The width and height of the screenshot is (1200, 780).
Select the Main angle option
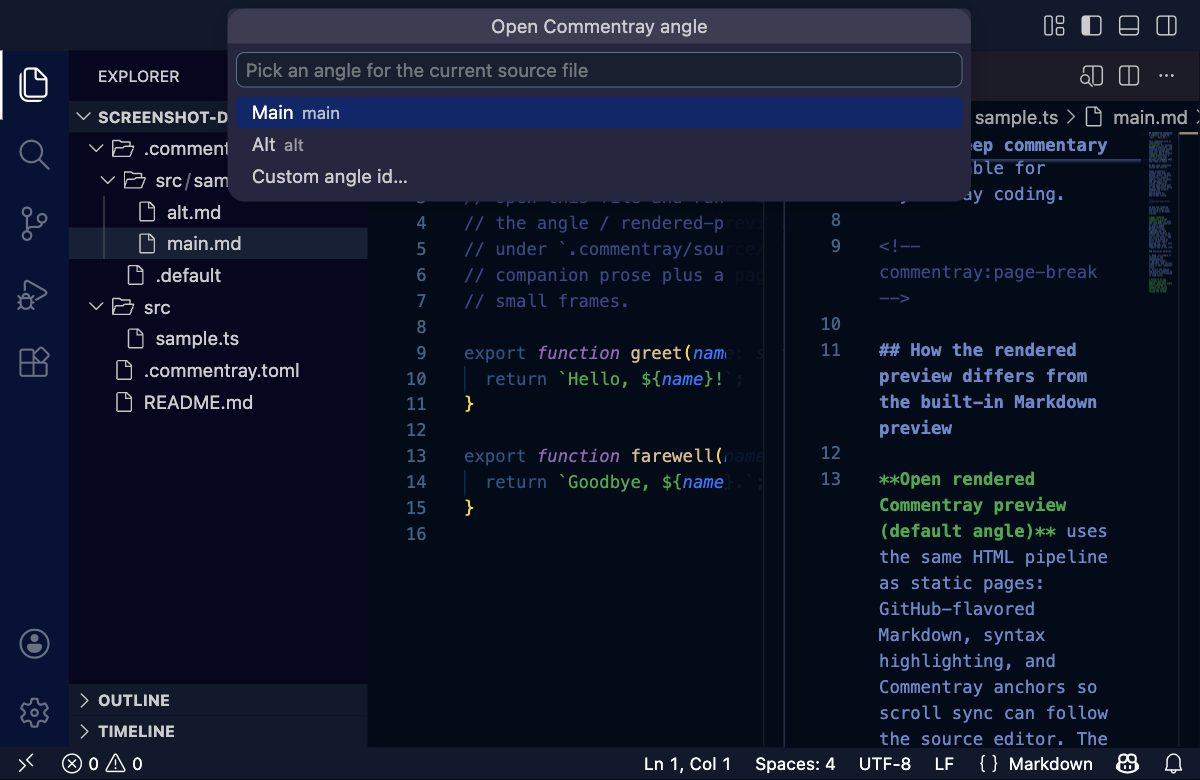pyautogui.click(x=599, y=113)
